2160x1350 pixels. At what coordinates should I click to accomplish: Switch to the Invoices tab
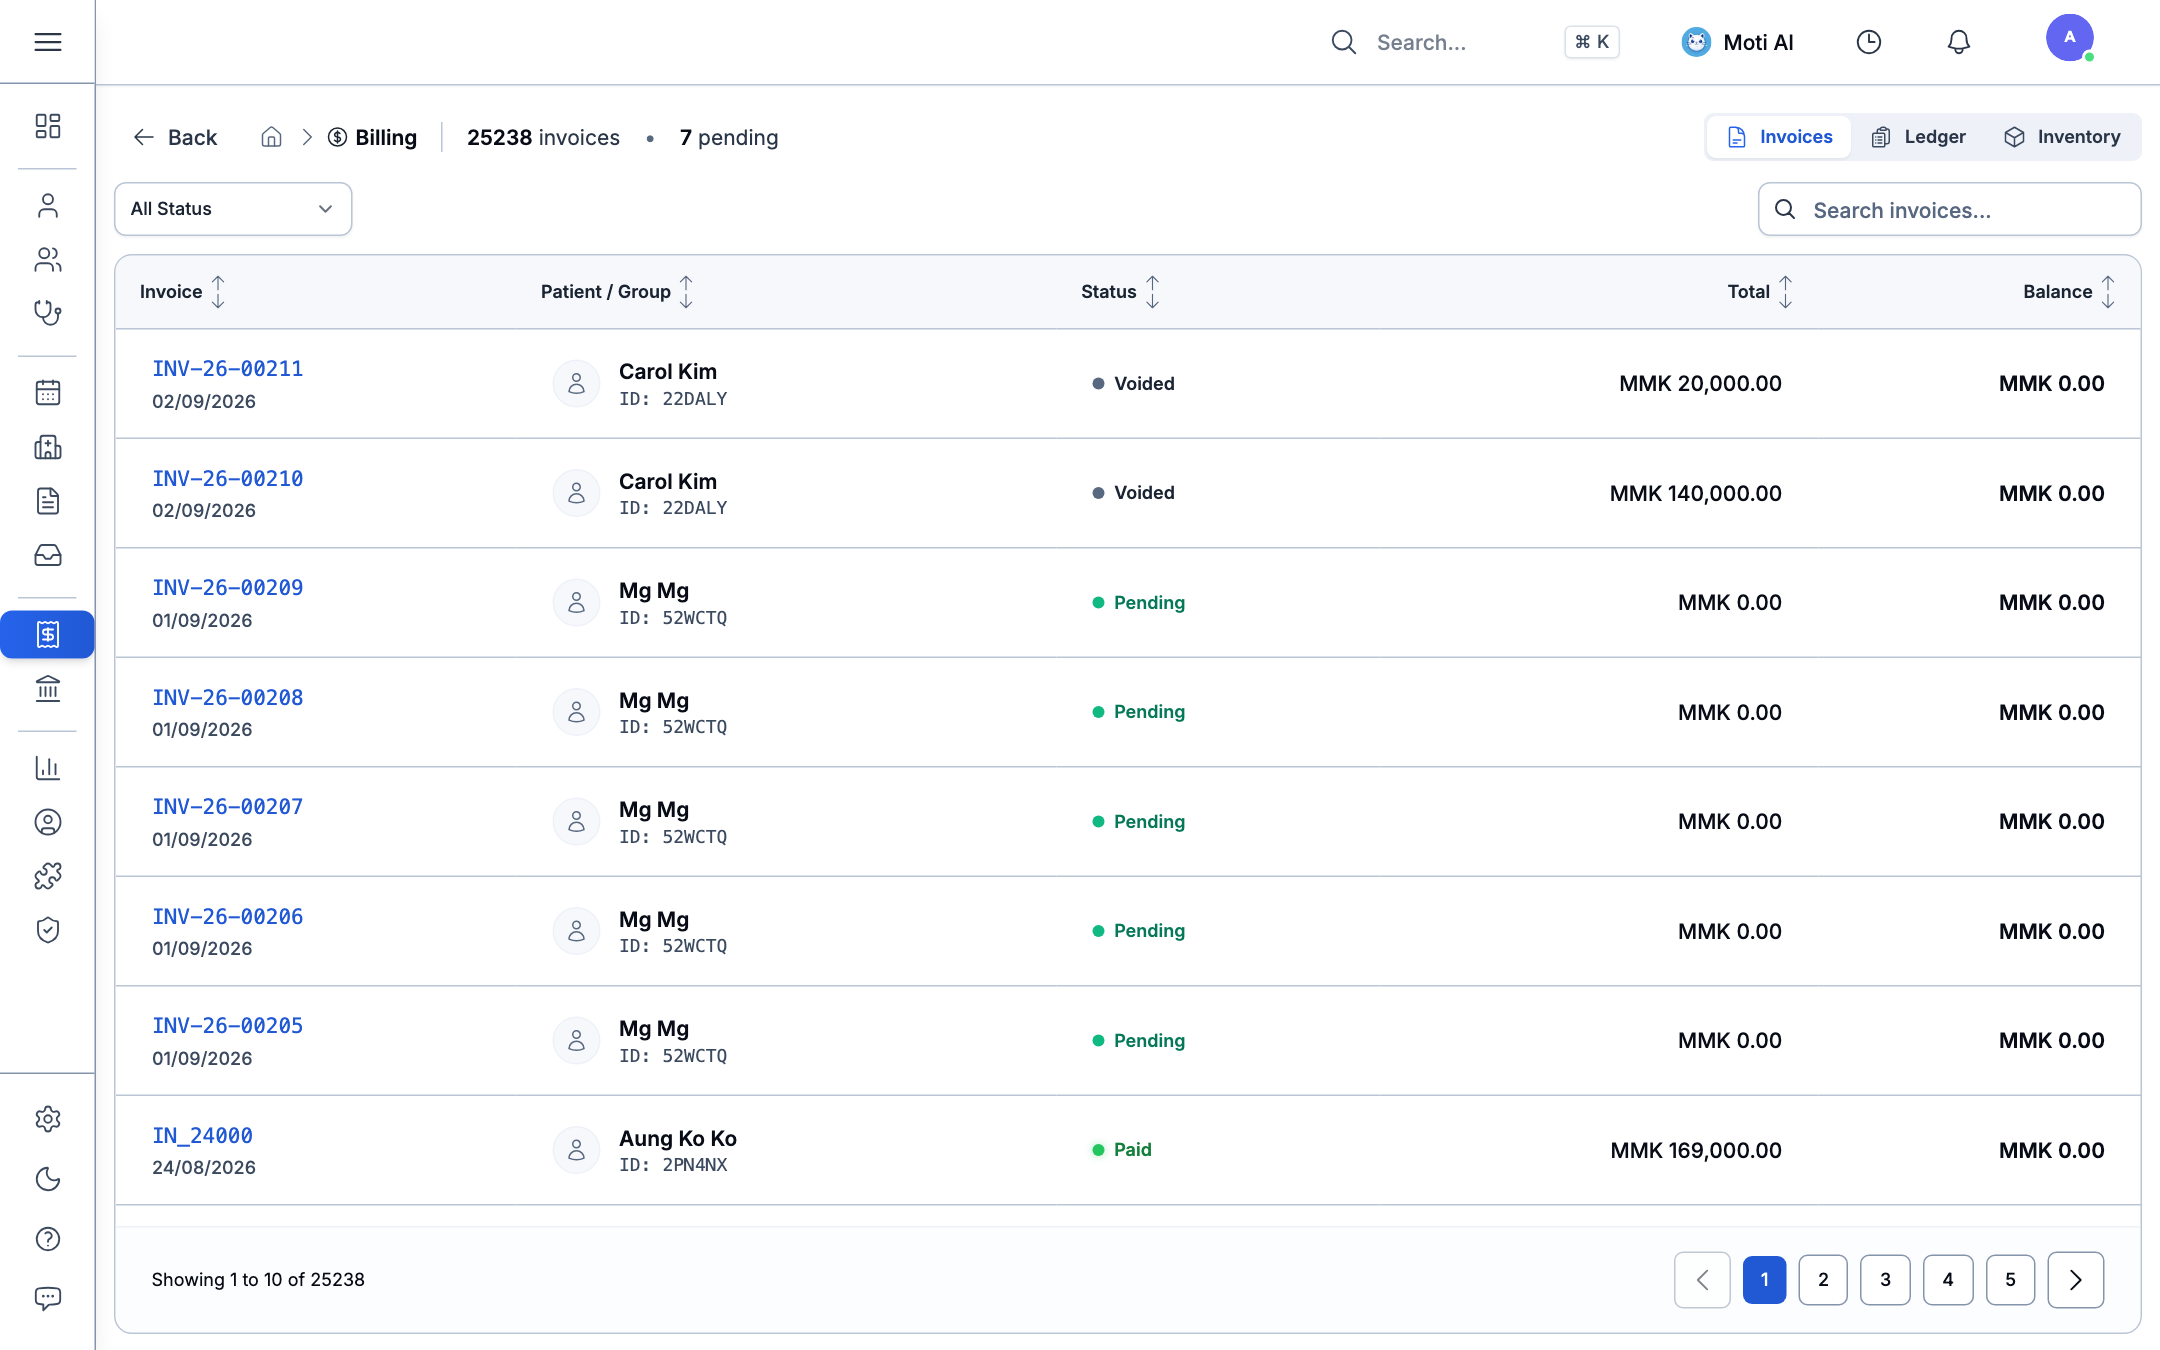1780,137
